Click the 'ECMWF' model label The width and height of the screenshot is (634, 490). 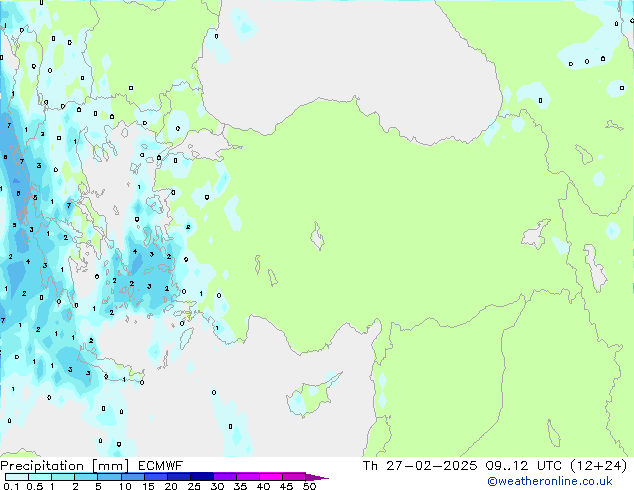(x=161, y=466)
